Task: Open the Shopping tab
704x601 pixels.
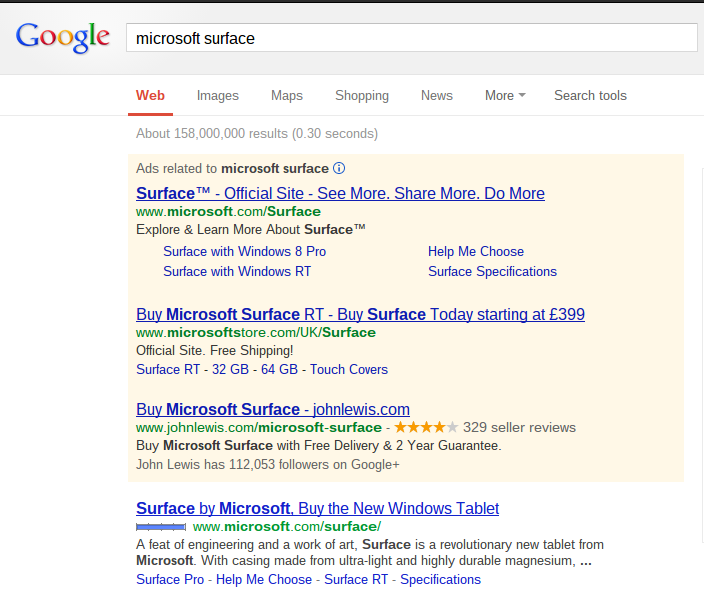Action: 362,96
